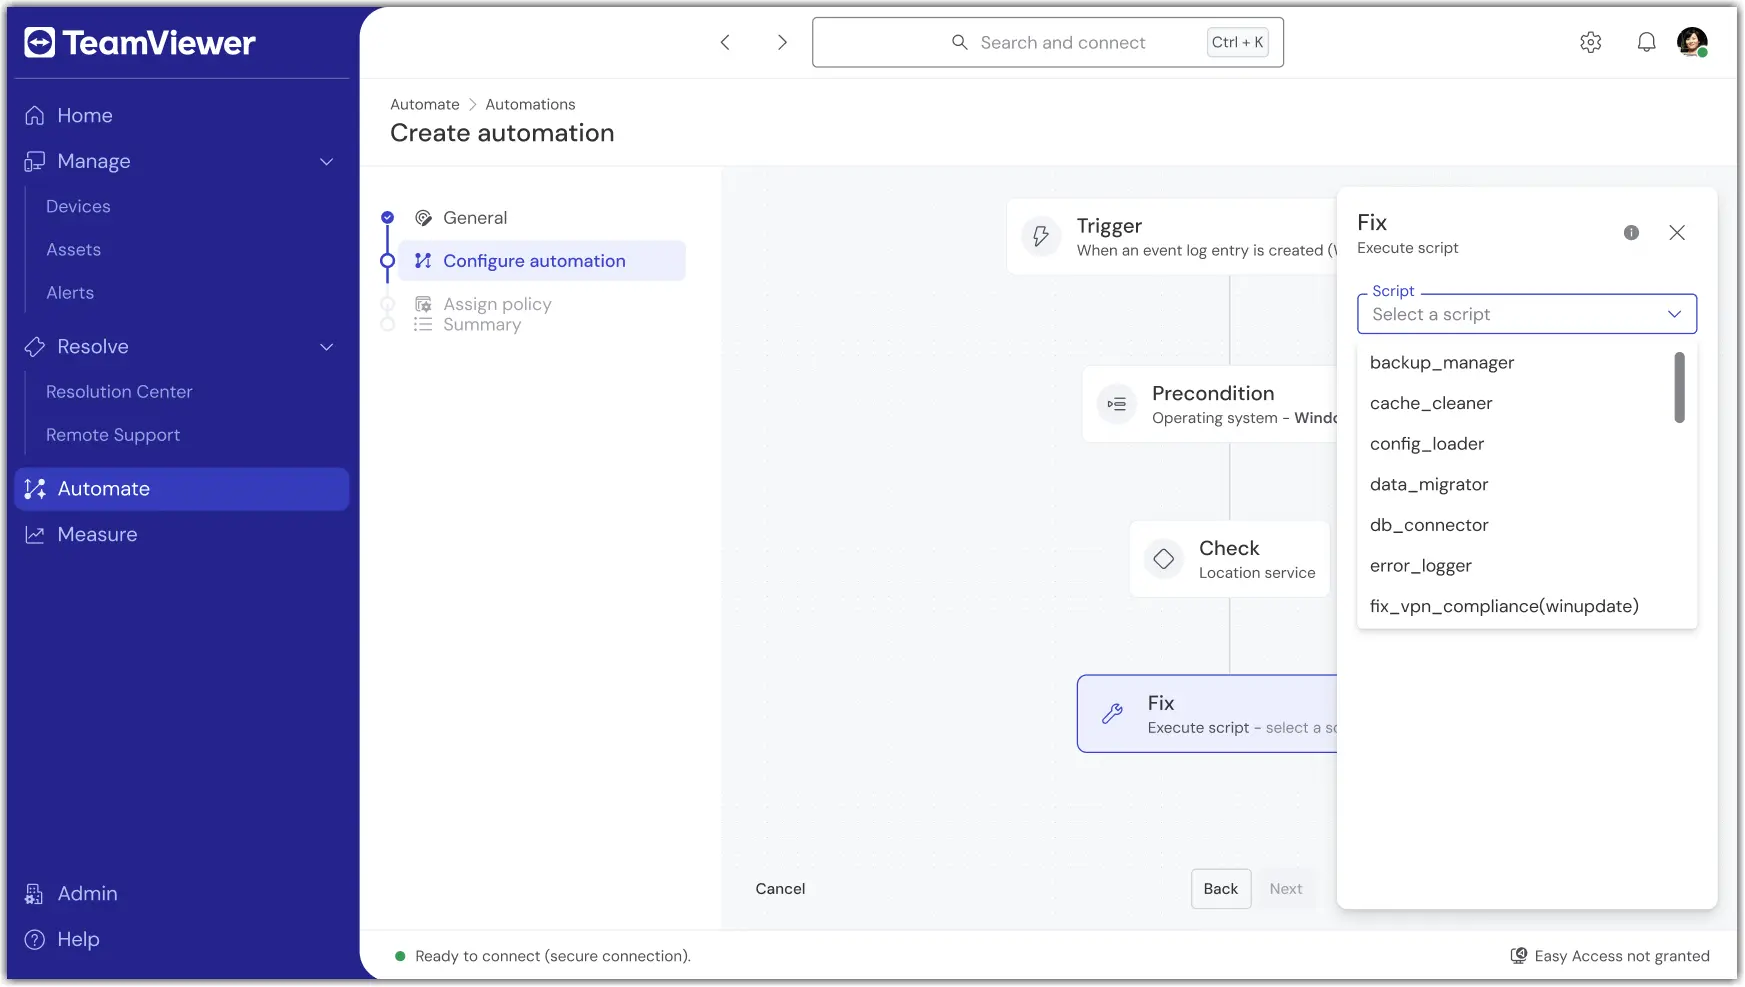Go back with the left arrow
This screenshot has width=1745, height=987.
pyautogui.click(x=726, y=42)
